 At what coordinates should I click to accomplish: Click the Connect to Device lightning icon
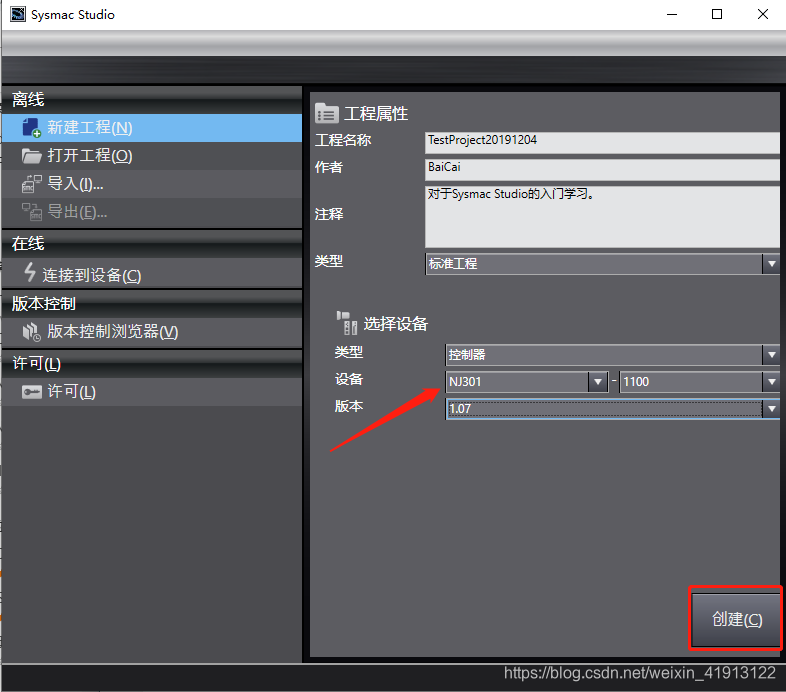pos(30,272)
